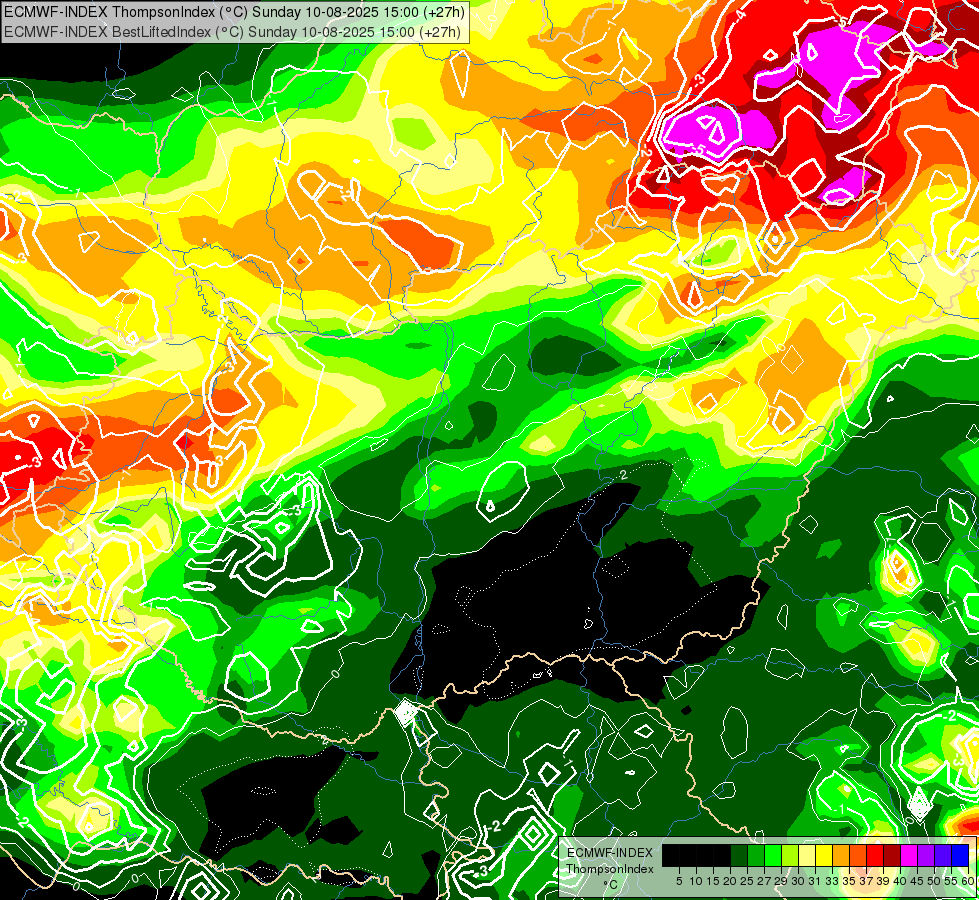Click the legend scale value 40
Screen dimensions: 979x900
(901, 881)
